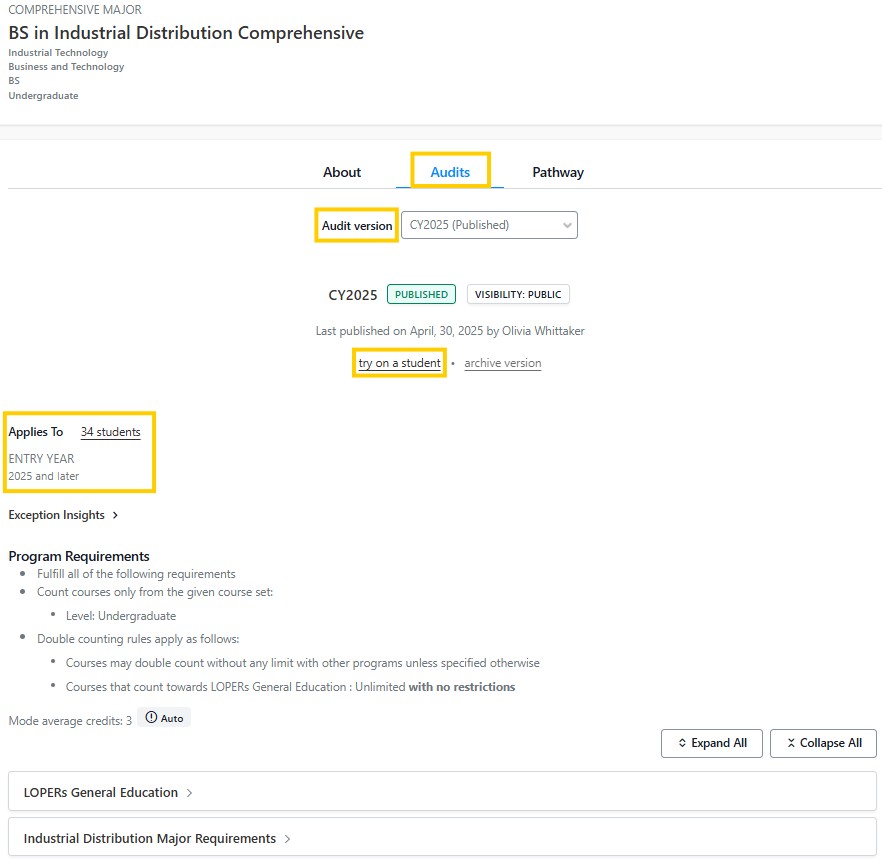Screen dimensions: 882x862
Task: Click the Level: Undergraduate bullet text
Action: point(120,616)
